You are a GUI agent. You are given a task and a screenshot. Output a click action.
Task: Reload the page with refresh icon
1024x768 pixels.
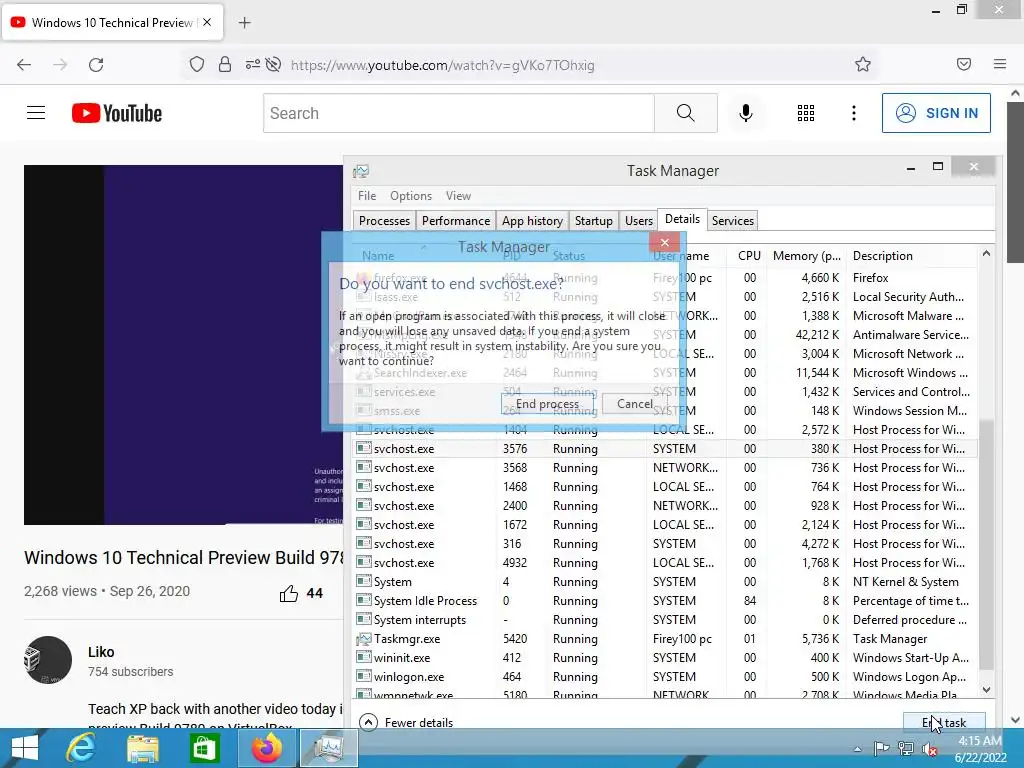pyautogui.click(x=96, y=65)
